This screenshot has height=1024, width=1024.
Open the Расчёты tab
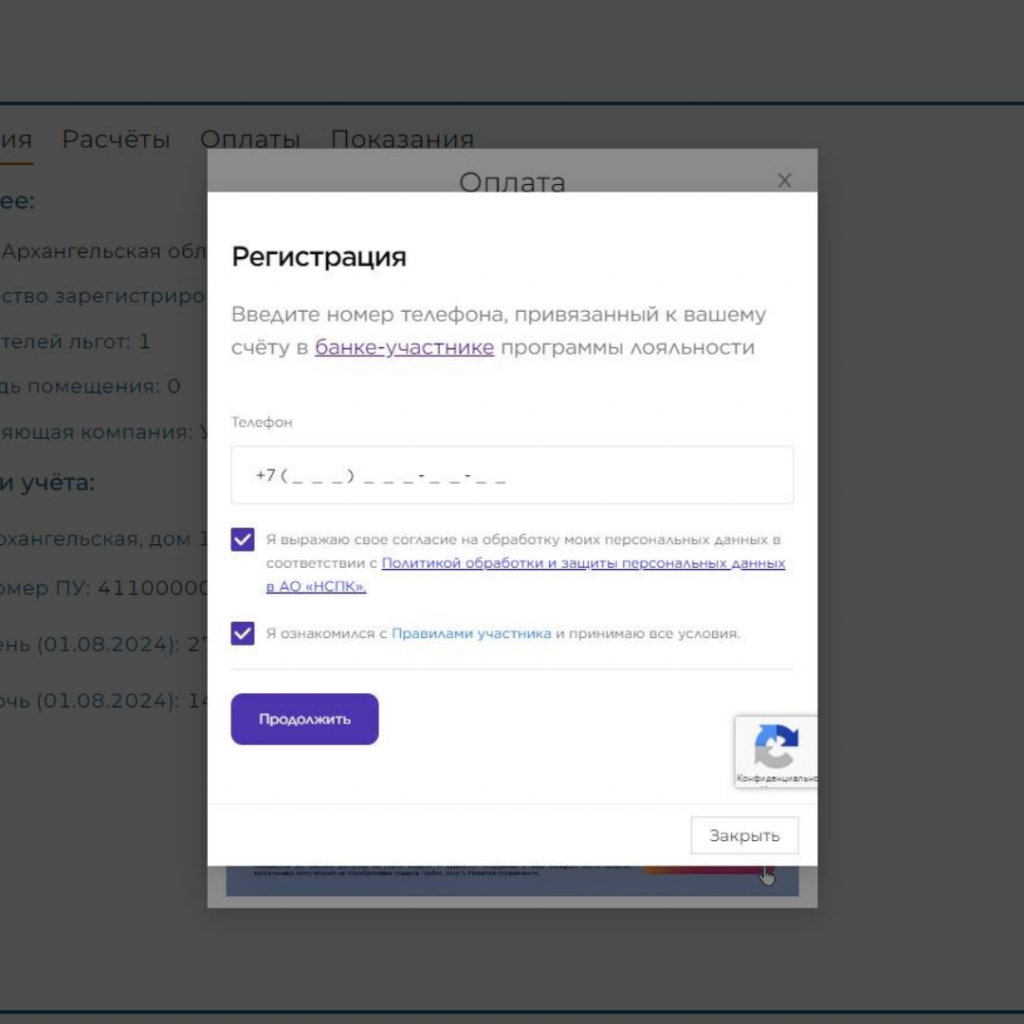click(117, 139)
